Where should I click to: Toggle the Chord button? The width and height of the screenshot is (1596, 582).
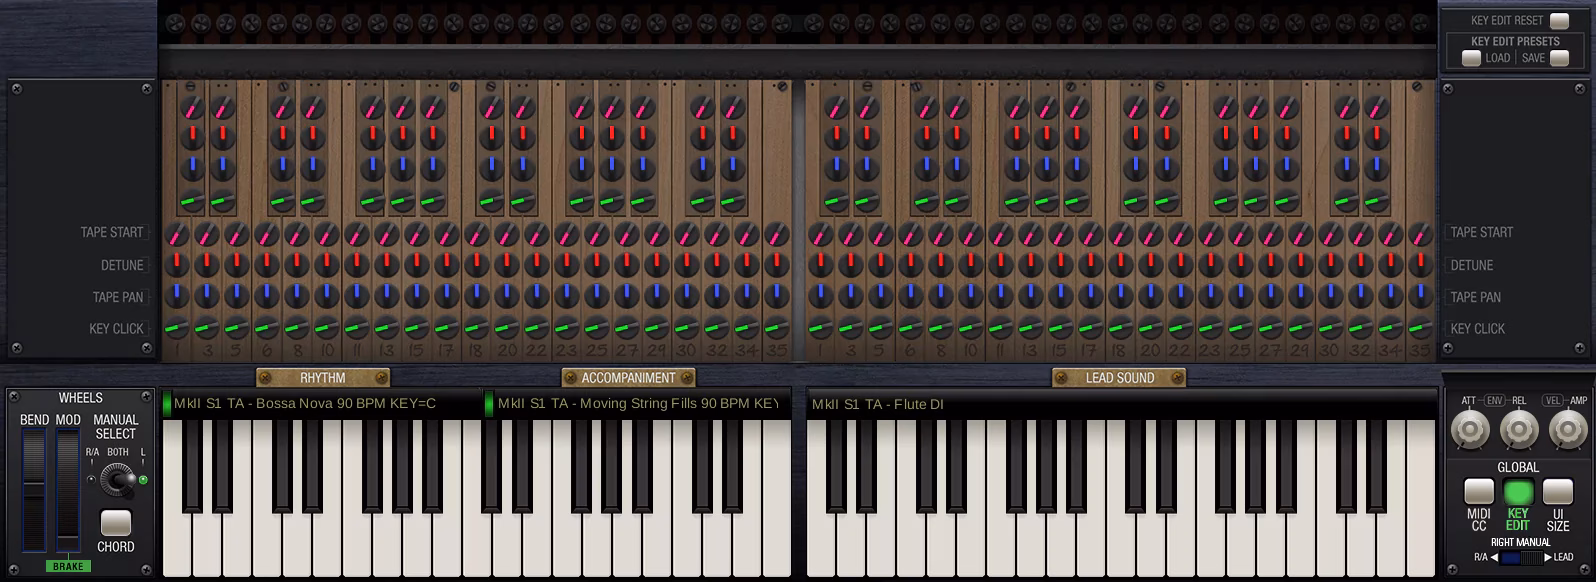point(116,523)
